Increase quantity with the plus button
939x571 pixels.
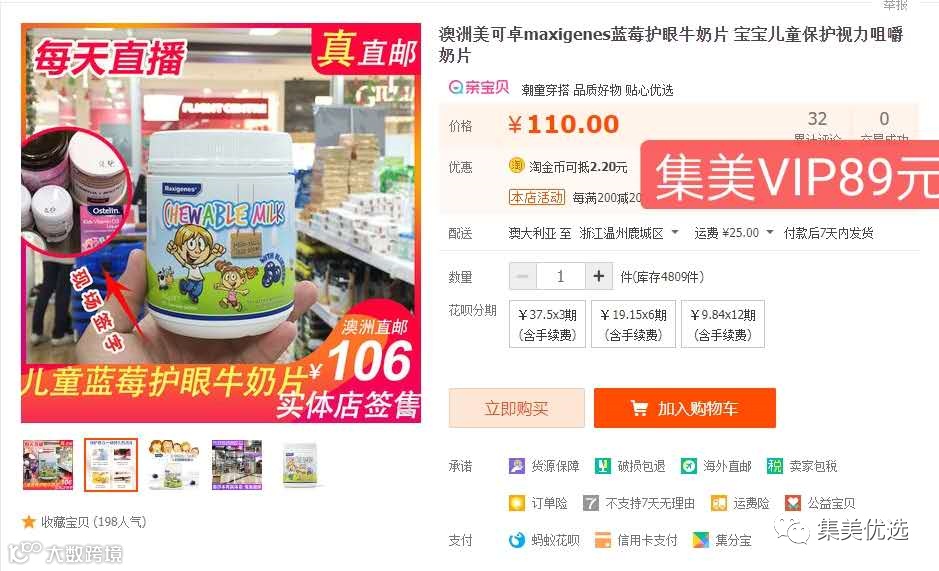tap(598, 276)
